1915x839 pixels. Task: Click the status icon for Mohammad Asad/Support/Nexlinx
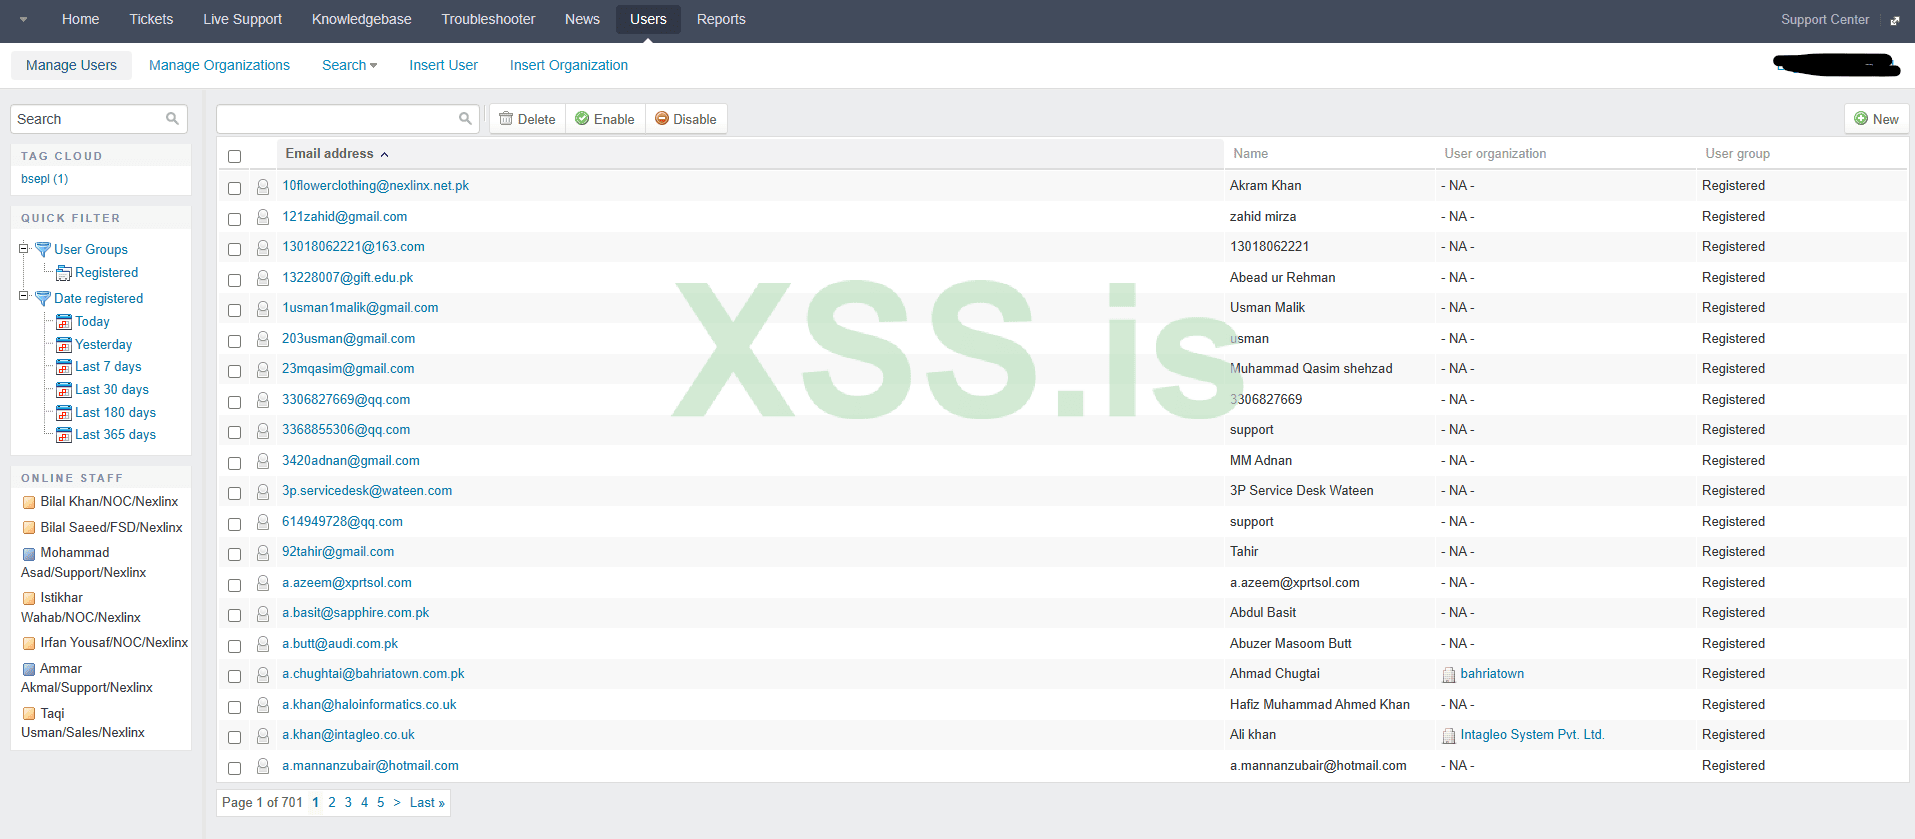29,553
